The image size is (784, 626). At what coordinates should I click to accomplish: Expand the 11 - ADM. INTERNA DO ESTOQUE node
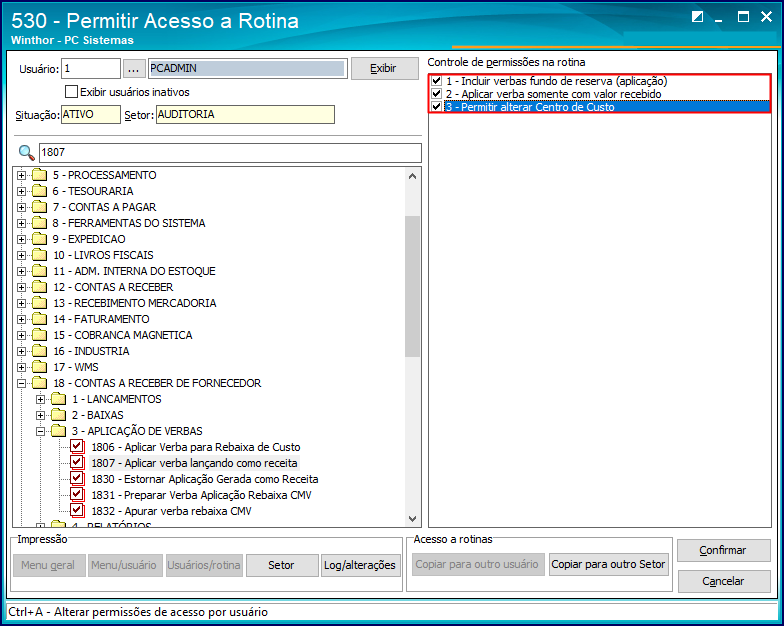pos(22,272)
